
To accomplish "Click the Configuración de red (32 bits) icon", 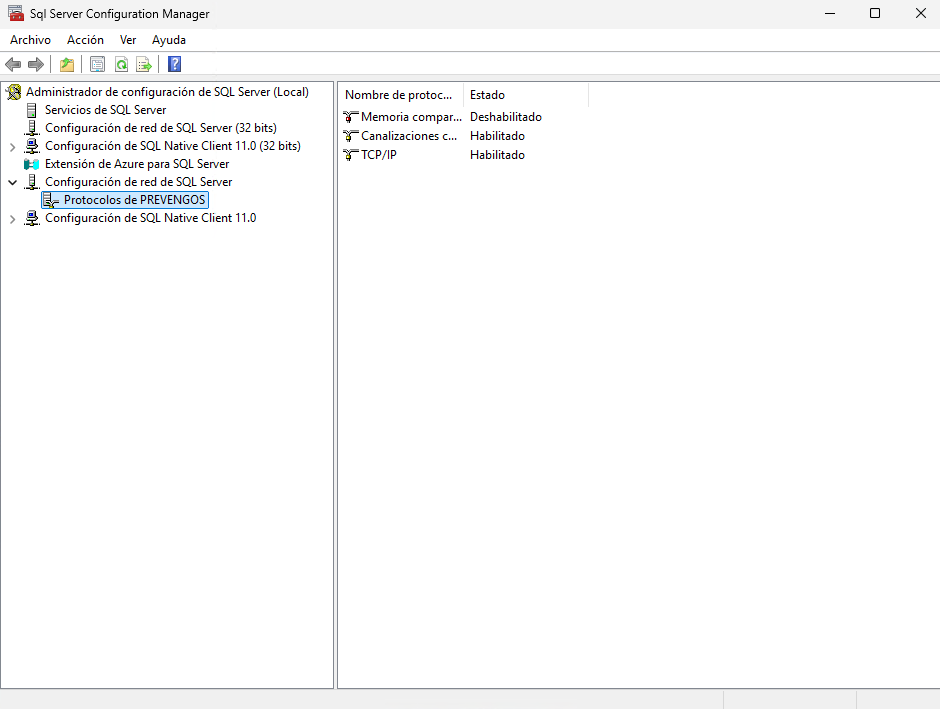I will tap(32, 128).
